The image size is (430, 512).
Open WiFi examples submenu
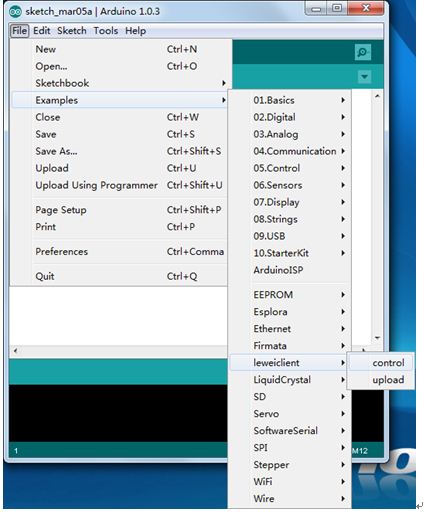pos(290,482)
